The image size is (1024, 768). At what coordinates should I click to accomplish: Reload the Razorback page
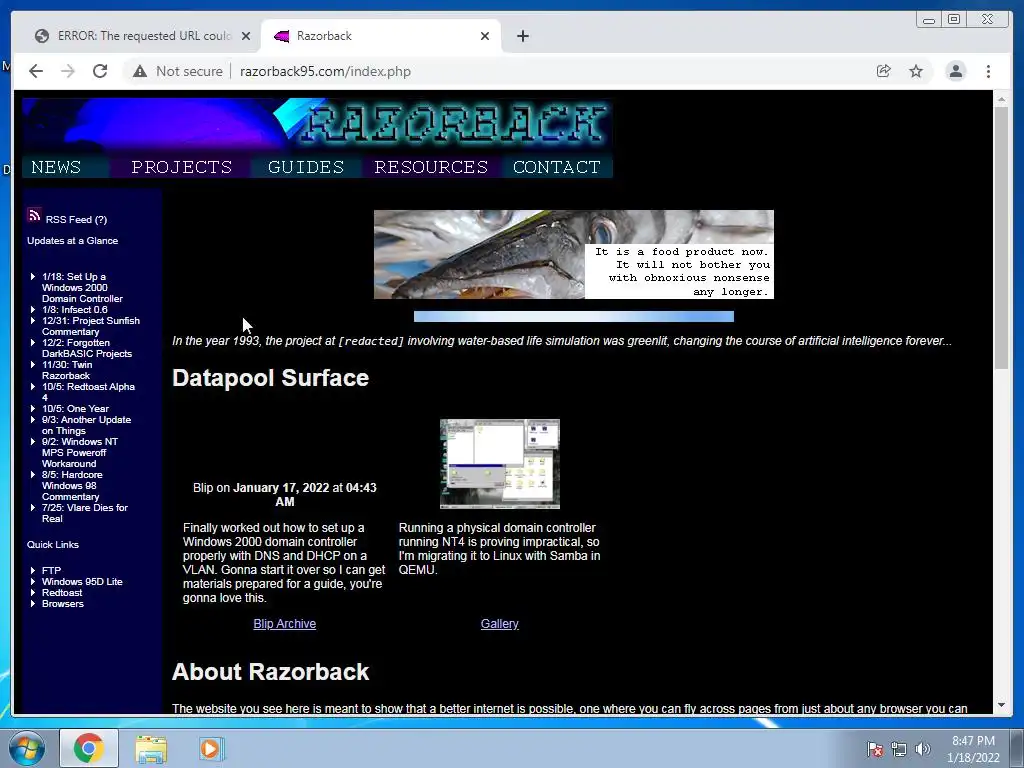coord(100,71)
